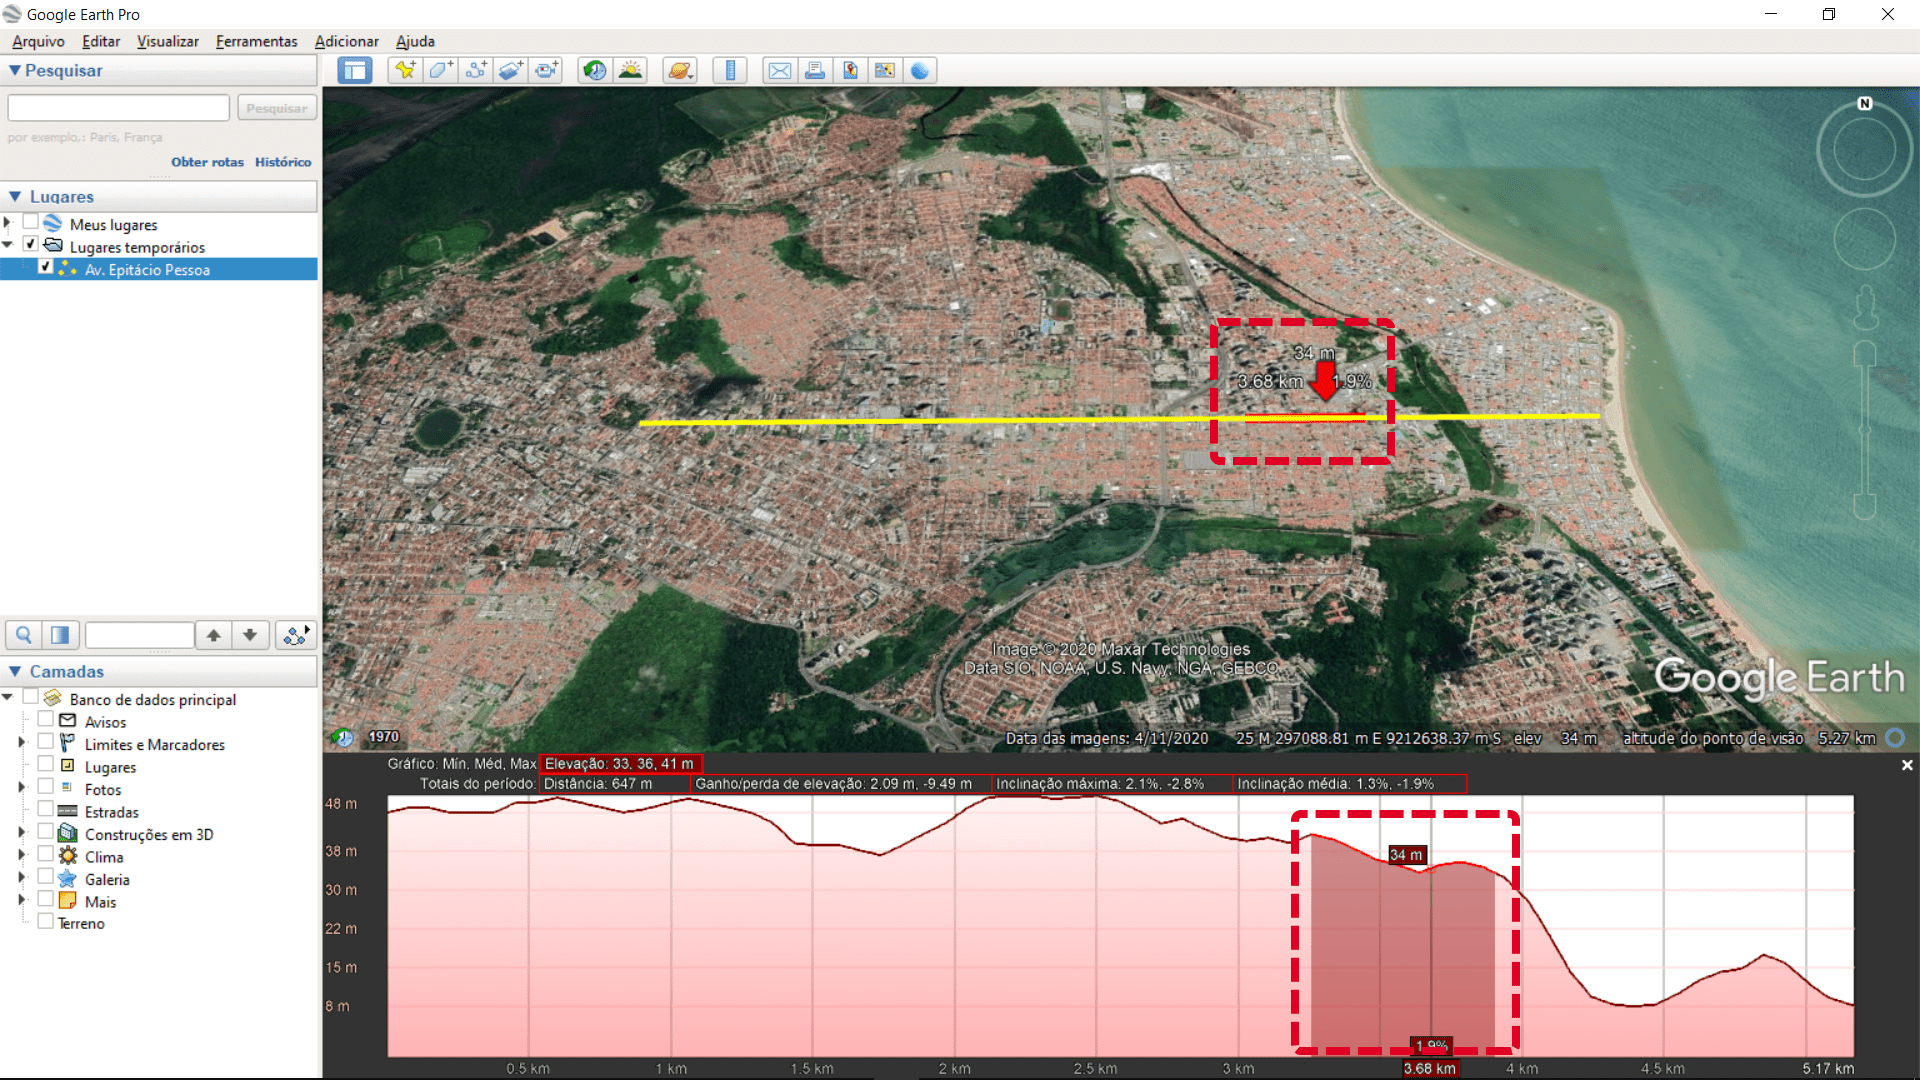The height and width of the screenshot is (1080, 1920).
Task: Open the Ruler measurement tool
Action: coord(730,70)
